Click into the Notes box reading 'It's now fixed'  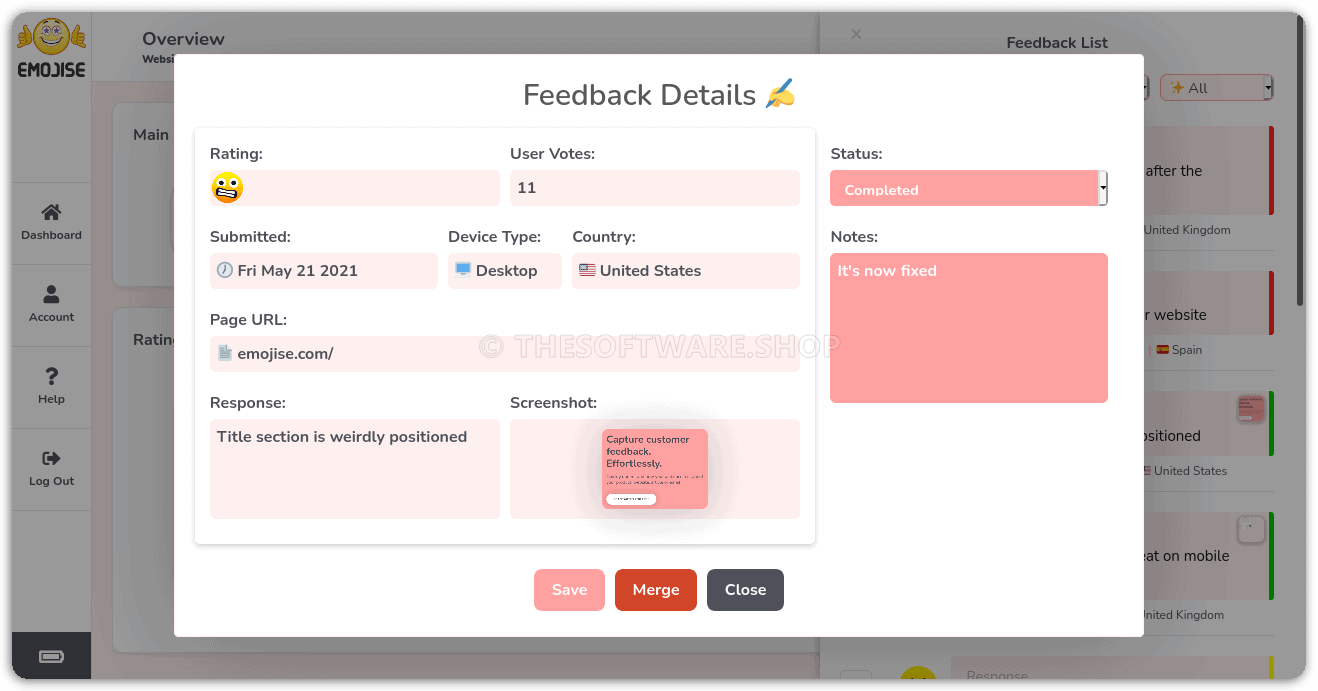pyautogui.click(x=969, y=328)
